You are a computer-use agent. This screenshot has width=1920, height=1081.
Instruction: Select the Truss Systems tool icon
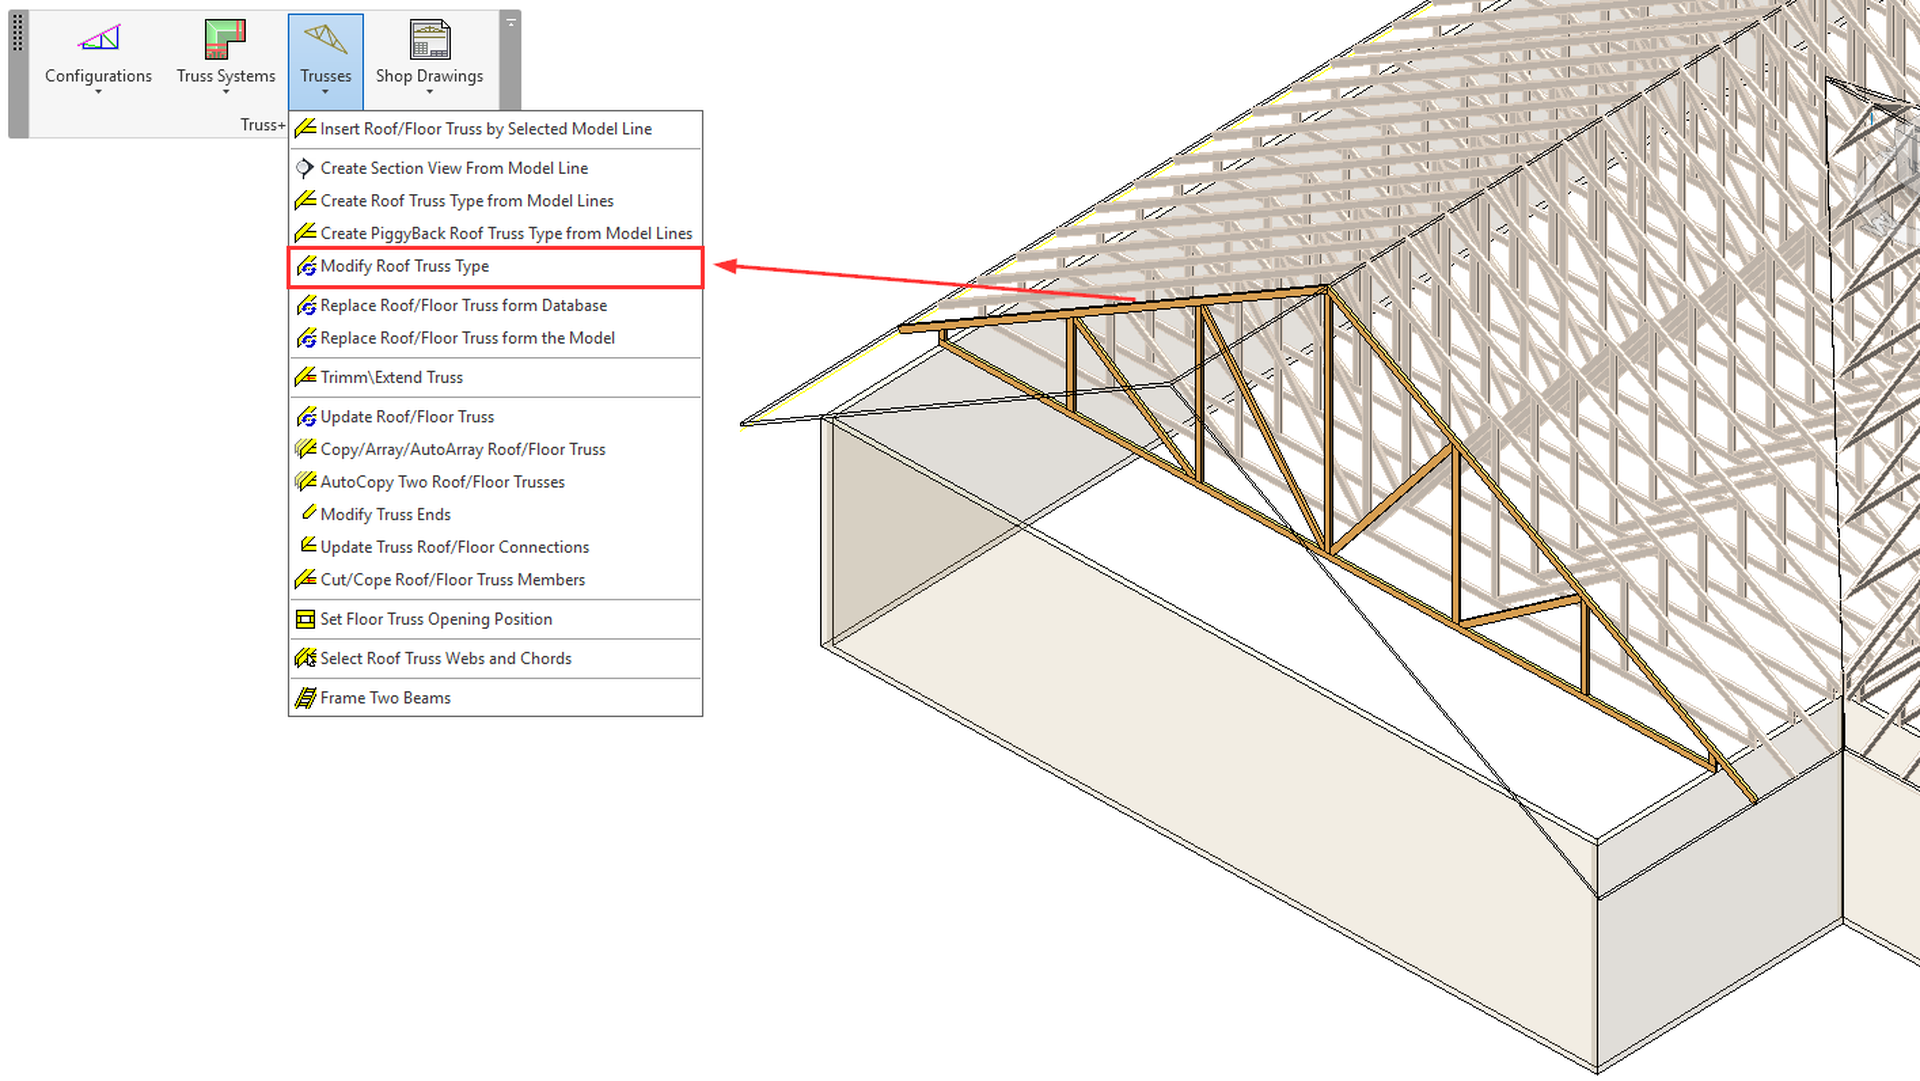click(224, 40)
